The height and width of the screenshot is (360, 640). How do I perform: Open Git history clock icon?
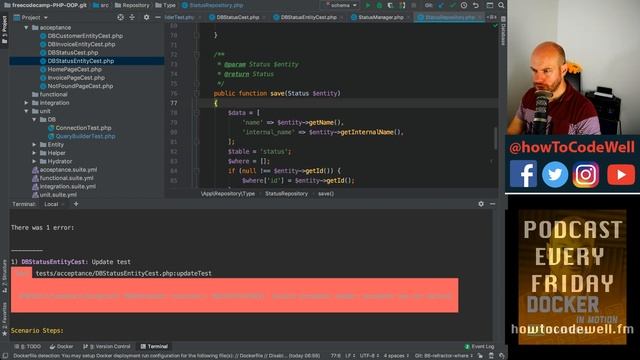(464, 5)
